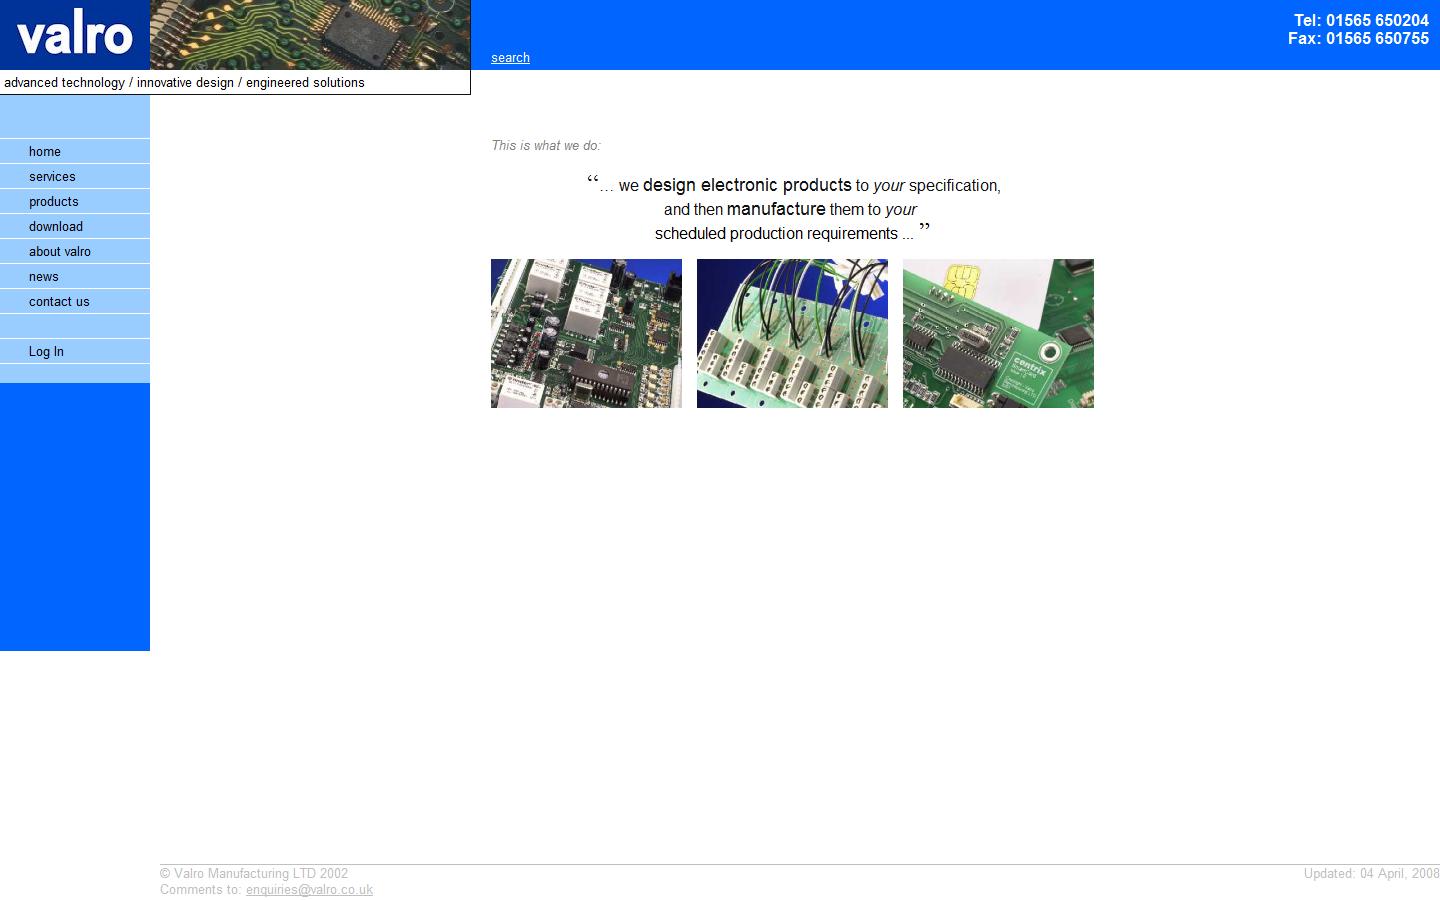The height and width of the screenshot is (900, 1440).
Task: View the green PCB with relays photo
Action: 586,333
